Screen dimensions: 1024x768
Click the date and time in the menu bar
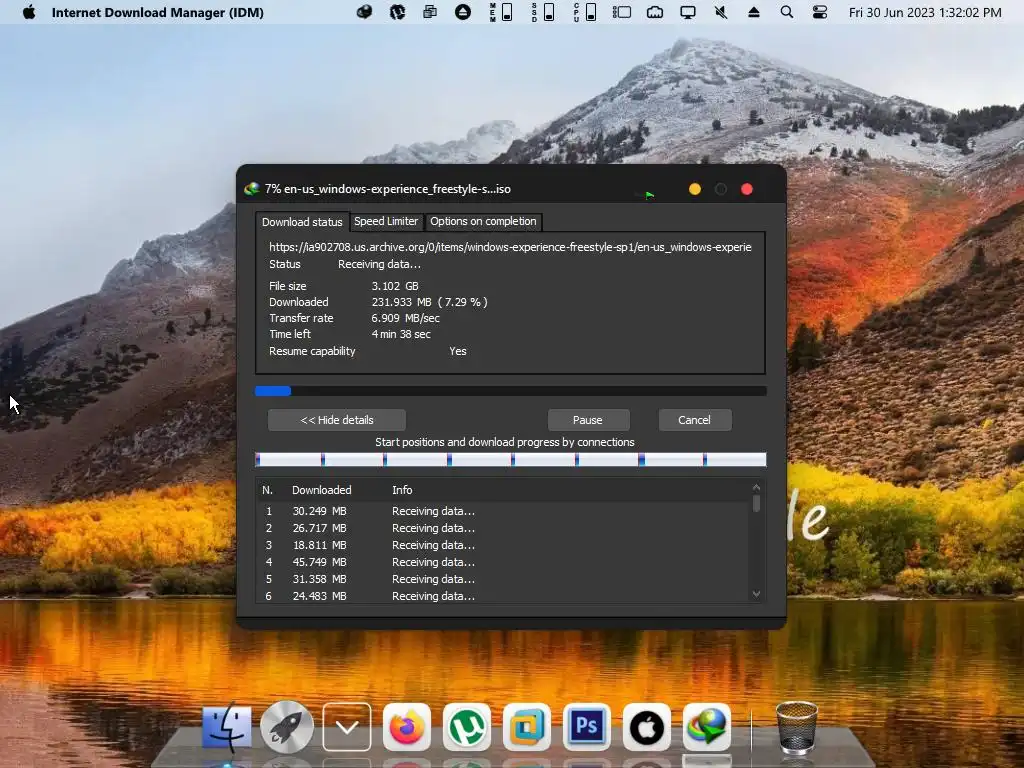pyautogui.click(x=925, y=12)
